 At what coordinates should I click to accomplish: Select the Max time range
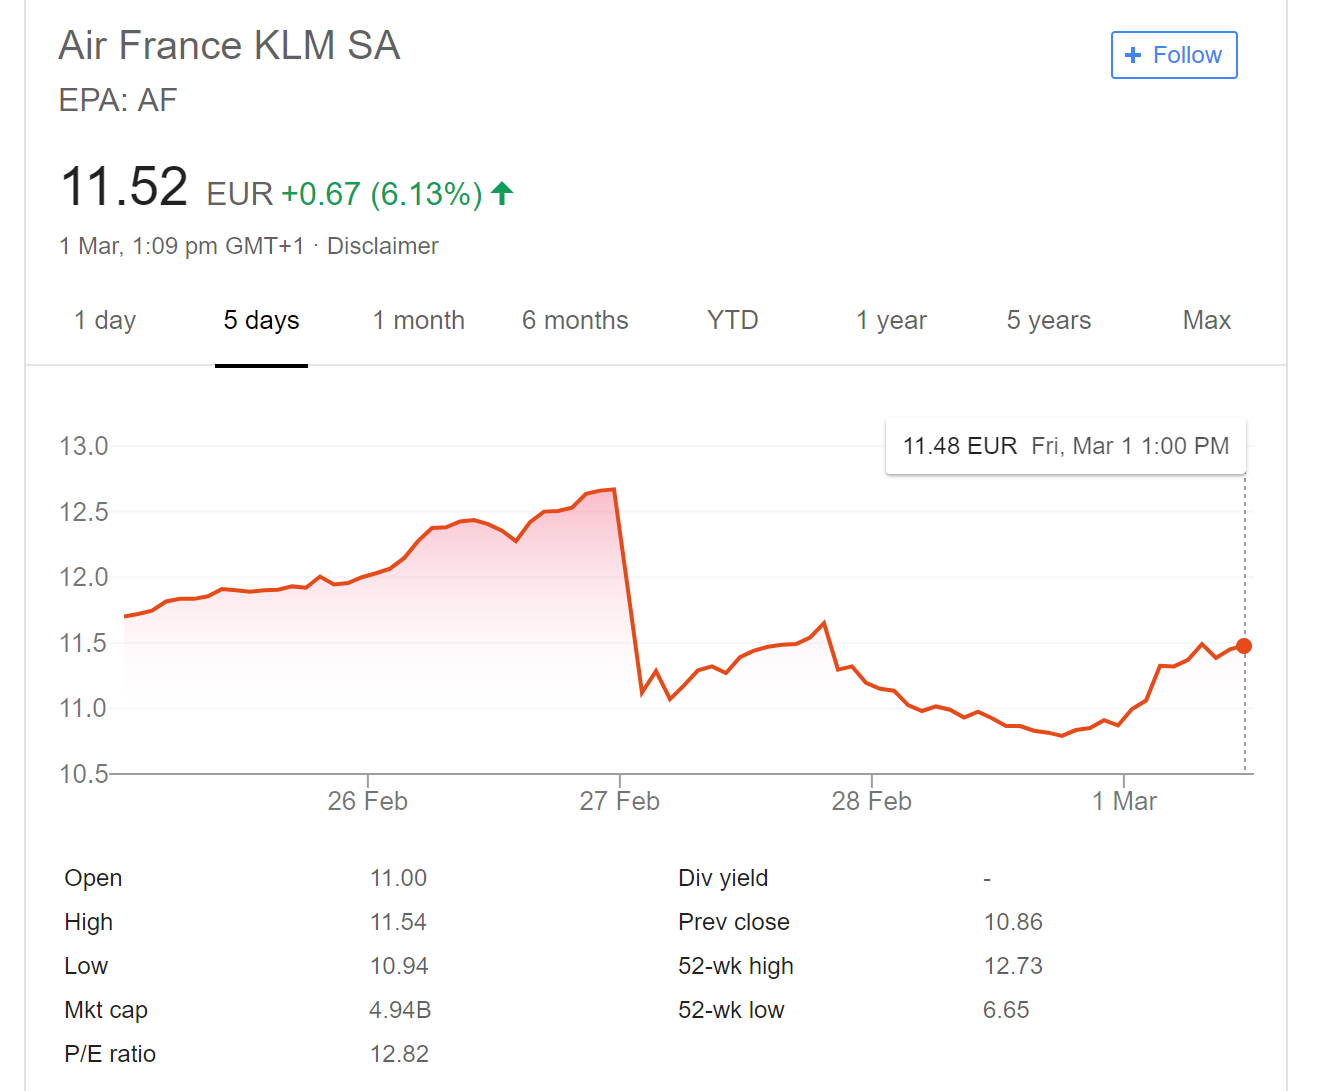coord(1206,320)
